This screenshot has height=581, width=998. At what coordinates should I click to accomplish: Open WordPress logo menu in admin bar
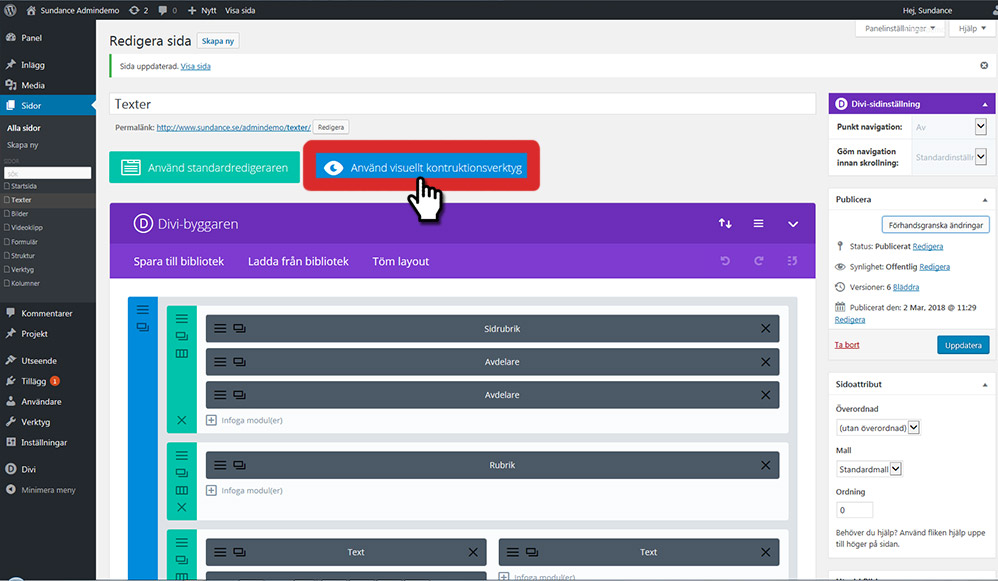click(x=10, y=10)
